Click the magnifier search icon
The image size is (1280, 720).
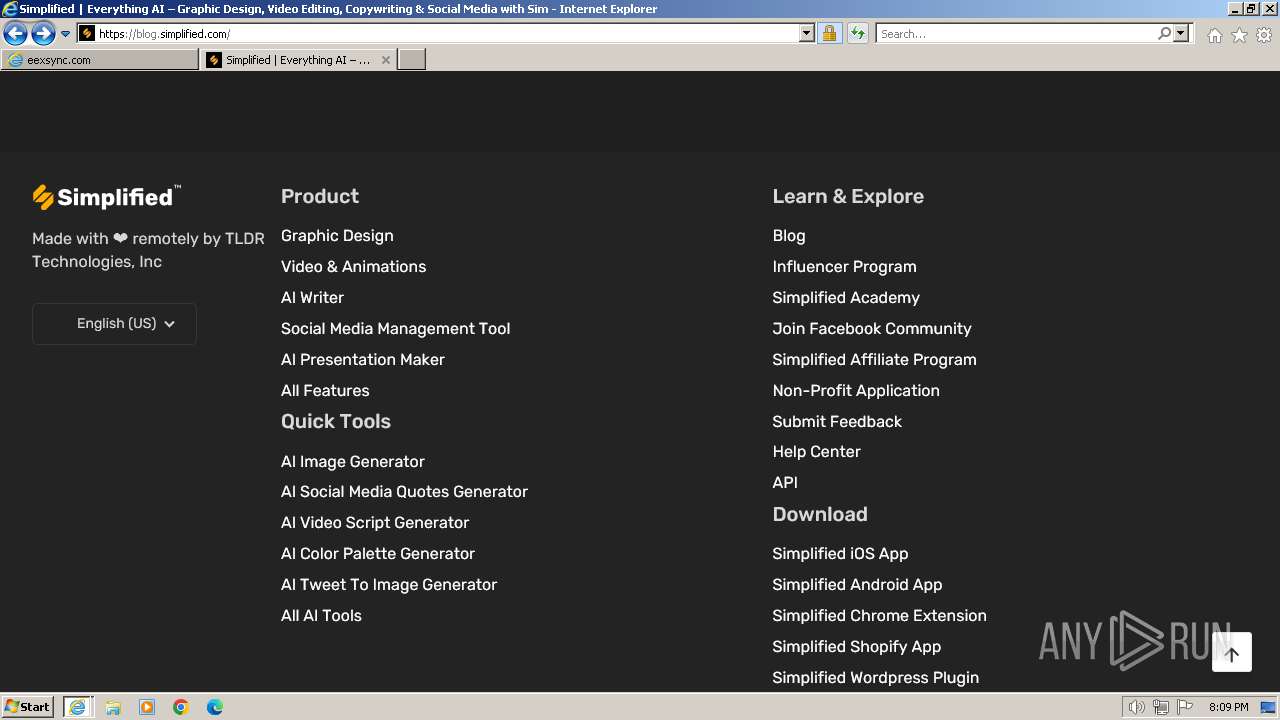(x=1164, y=34)
